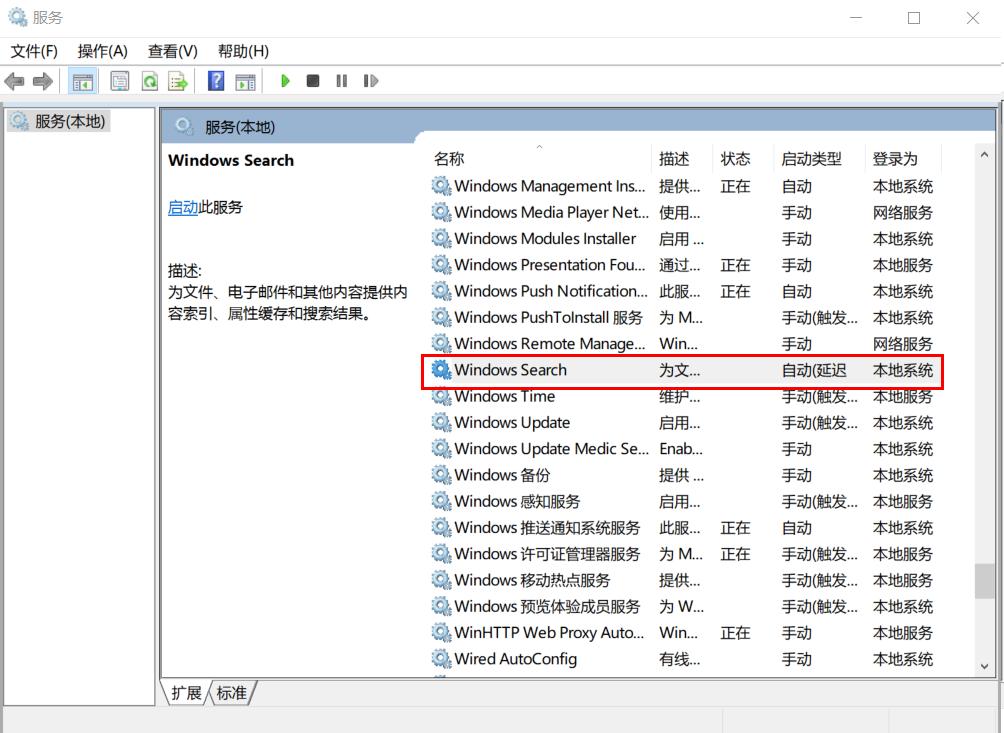Click the scrollbar up arrow
This screenshot has width=1004, height=733.
pyautogui.click(x=983, y=153)
